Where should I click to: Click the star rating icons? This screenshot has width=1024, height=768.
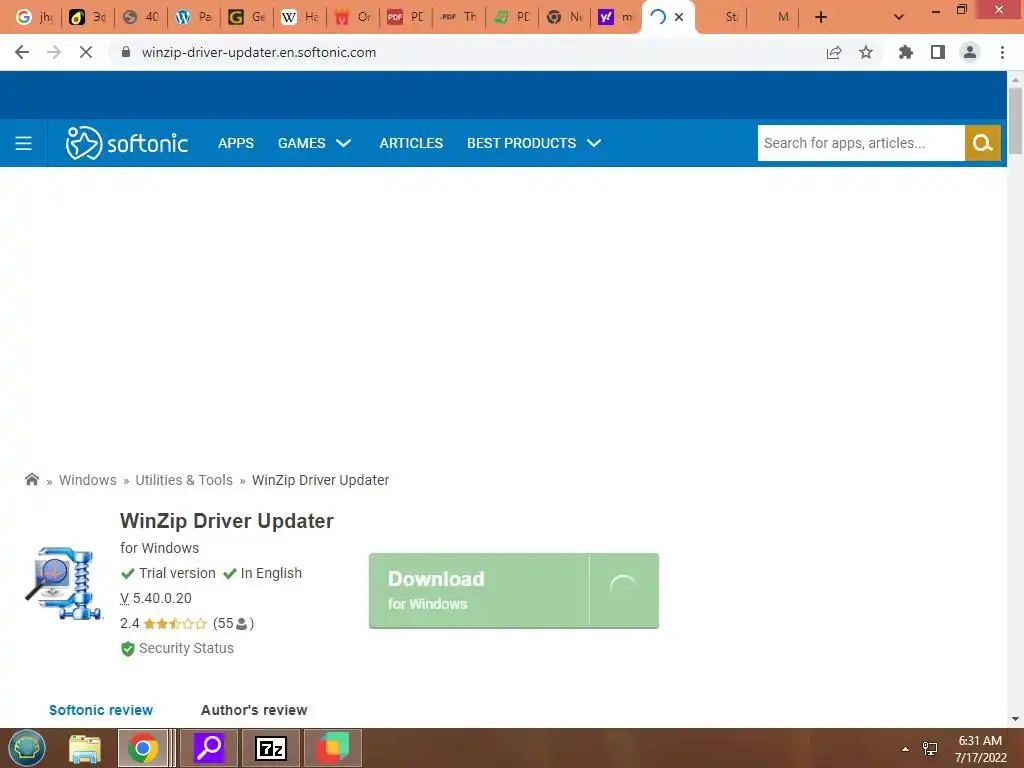pos(175,624)
